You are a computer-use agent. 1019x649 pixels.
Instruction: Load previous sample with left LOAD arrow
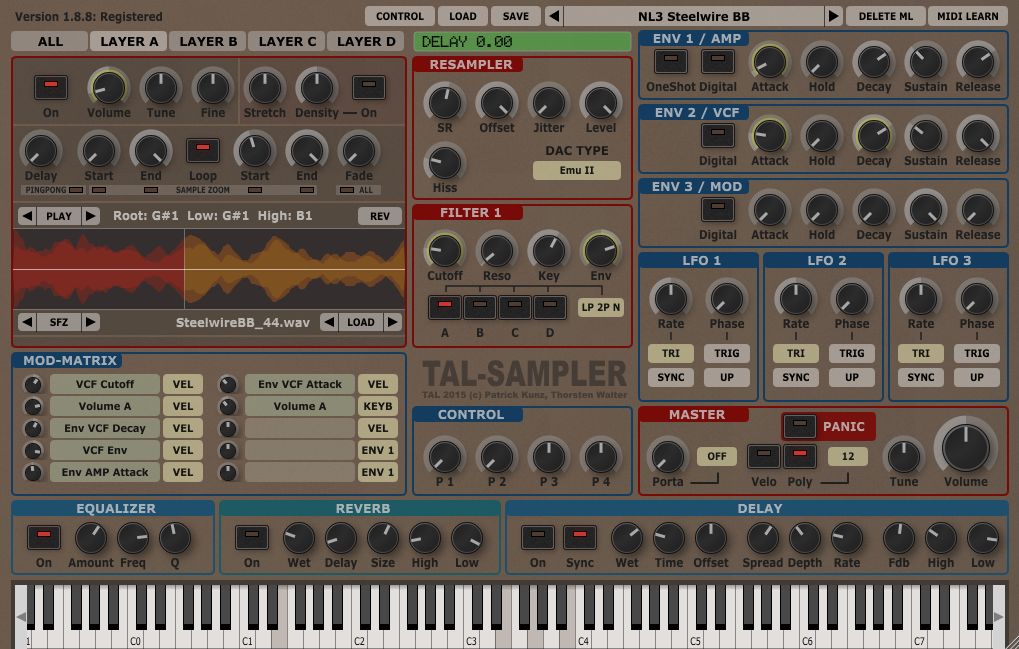(329, 322)
